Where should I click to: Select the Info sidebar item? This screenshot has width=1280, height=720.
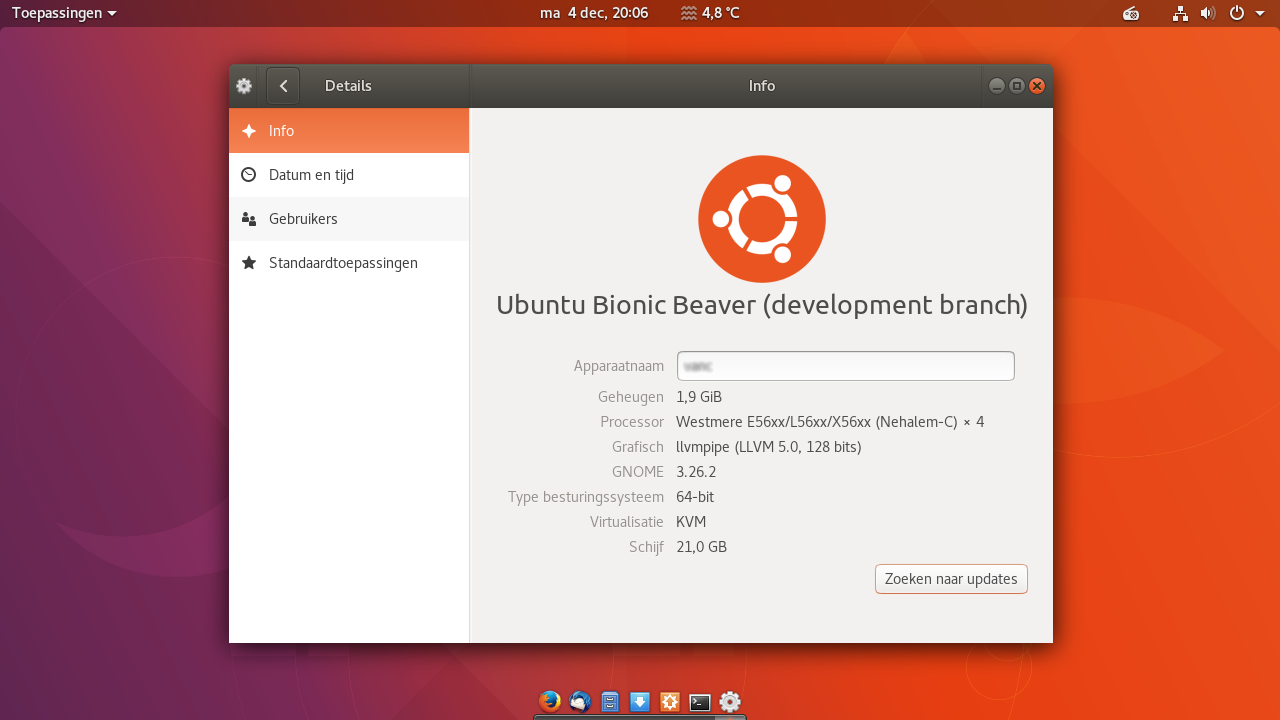coord(349,131)
